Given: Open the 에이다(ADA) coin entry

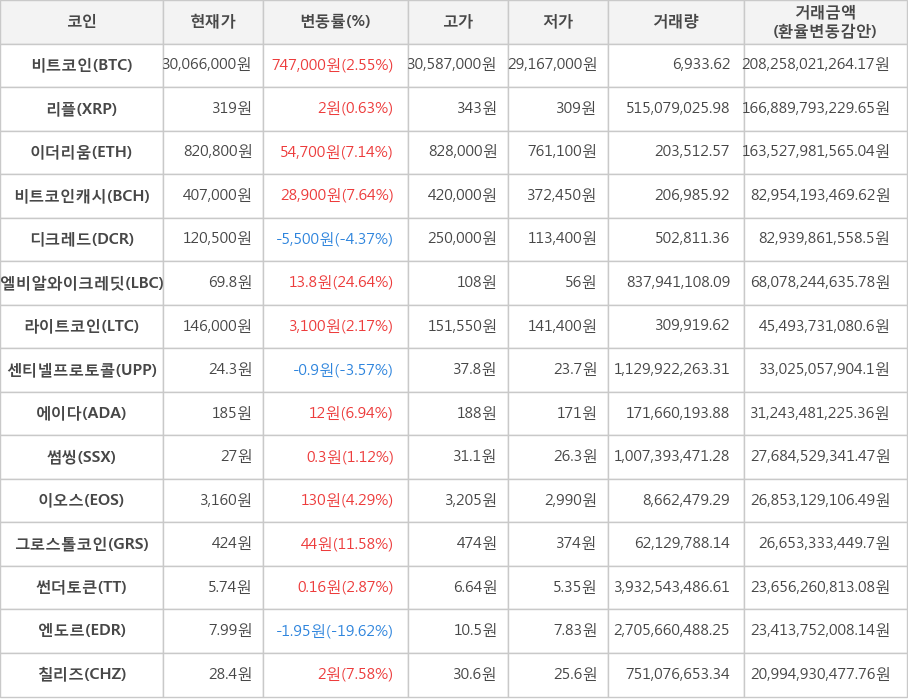Looking at the screenshot, I should [82, 413].
